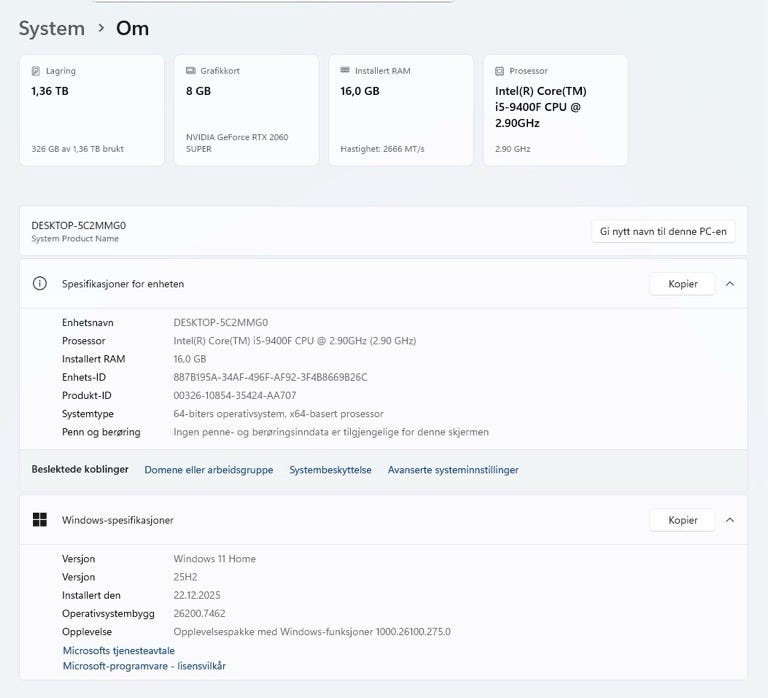Open Domene eller arbeidsgruppe link
Viewport: 768px width, 698px height.
[208, 470]
